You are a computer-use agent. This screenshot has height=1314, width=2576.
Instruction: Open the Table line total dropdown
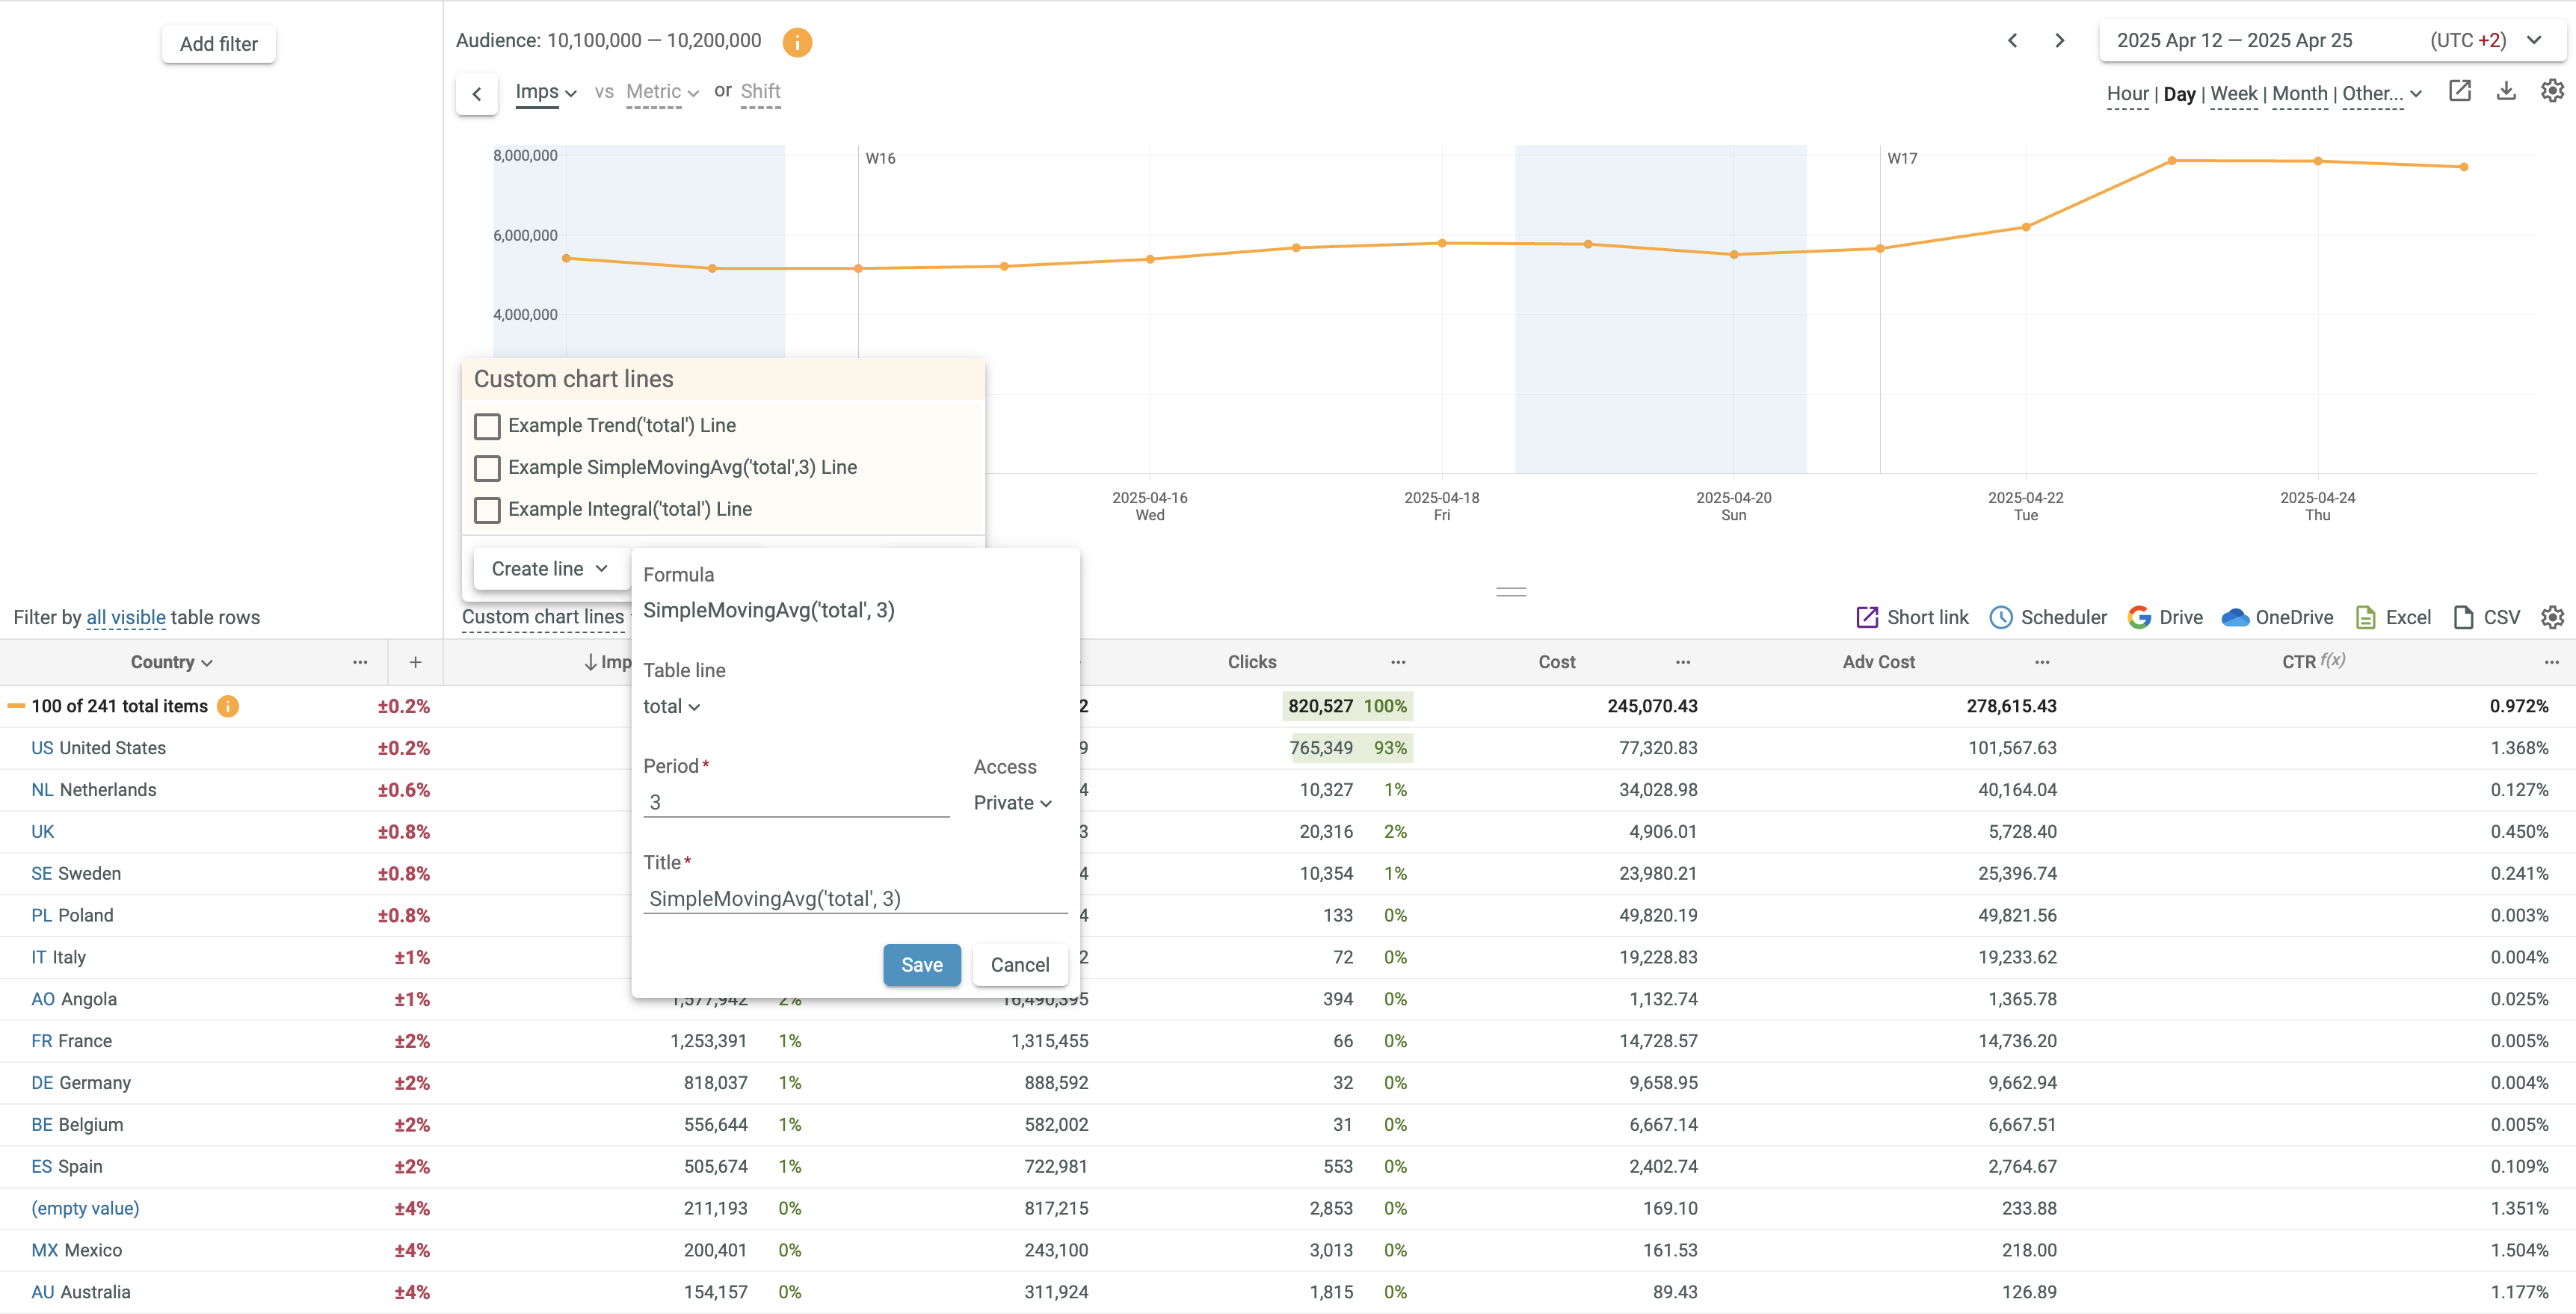click(x=671, y=707)
